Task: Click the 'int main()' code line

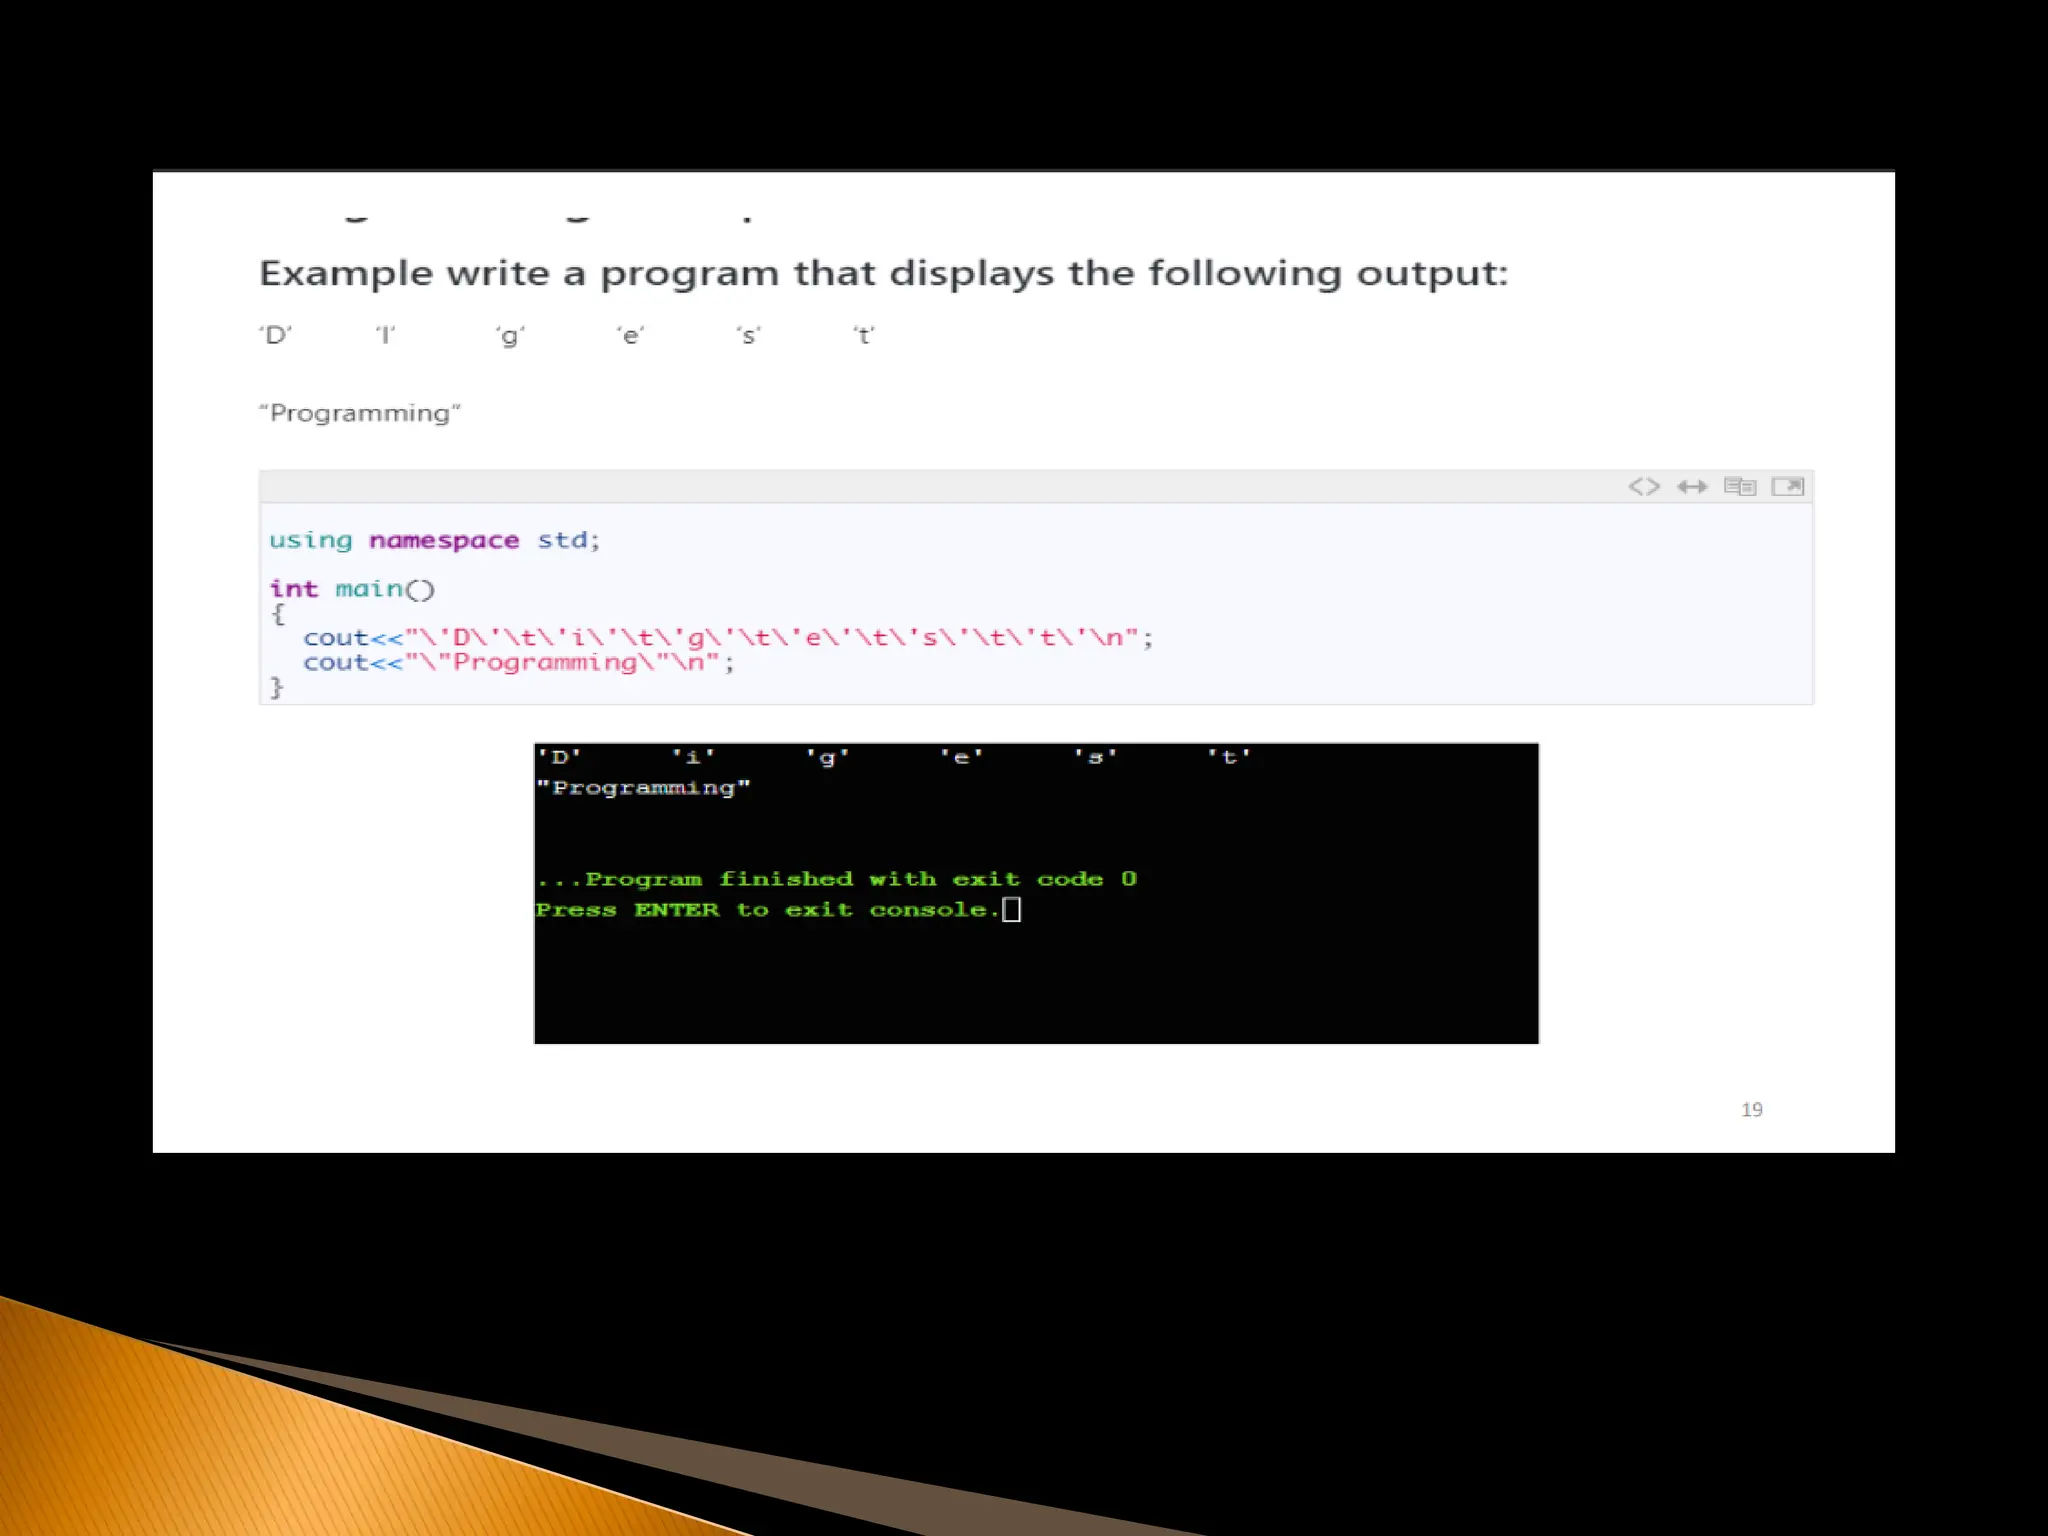Action: [352, 589]
